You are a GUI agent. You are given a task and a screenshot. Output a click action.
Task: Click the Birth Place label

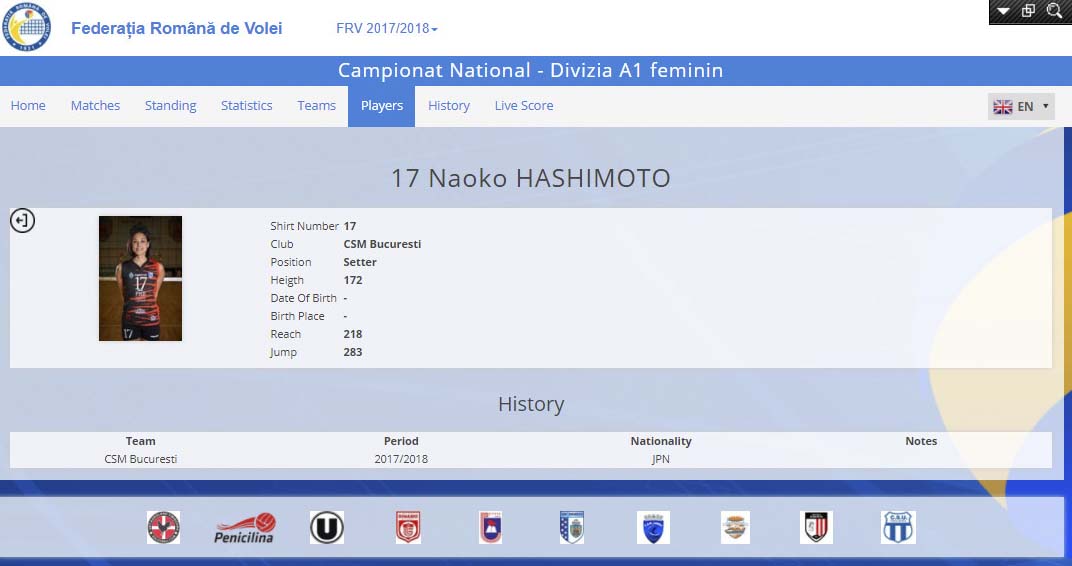tap(297, 316)
